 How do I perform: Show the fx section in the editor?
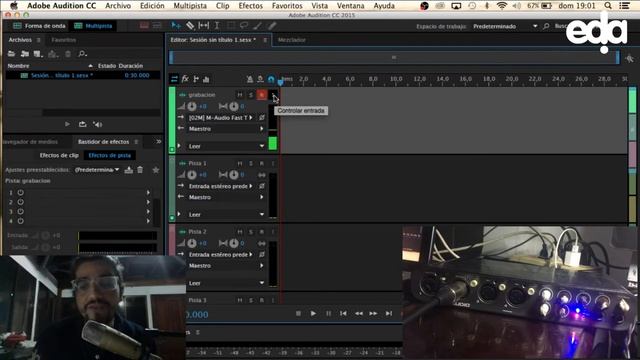tap(185, 79)
